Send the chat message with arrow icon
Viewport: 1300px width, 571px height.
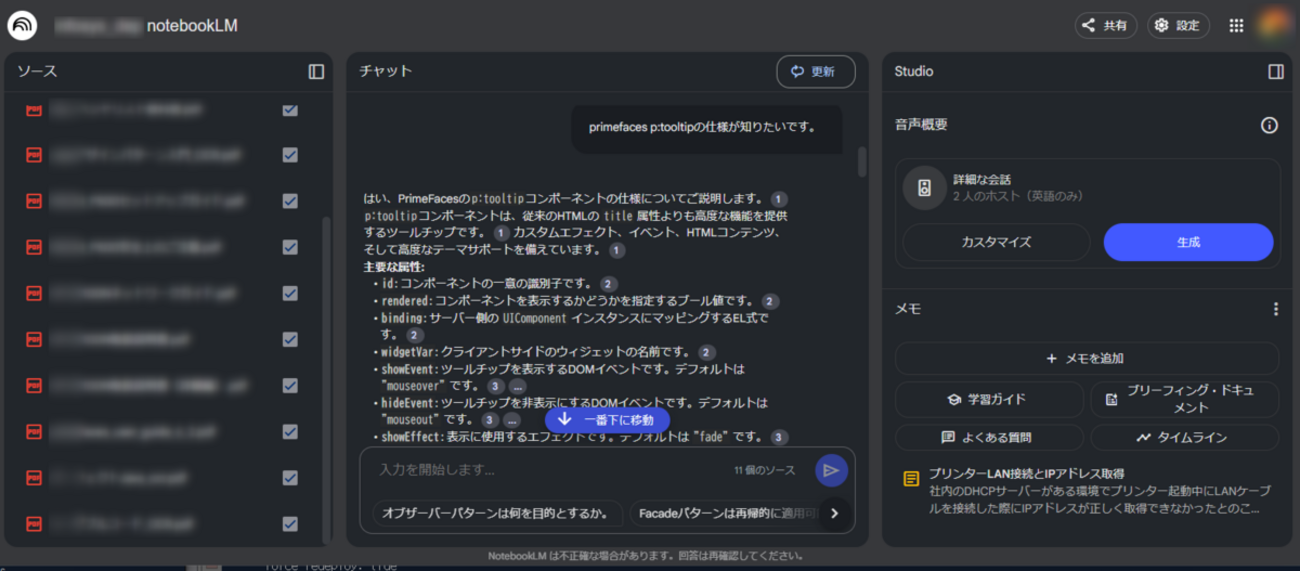831,470
